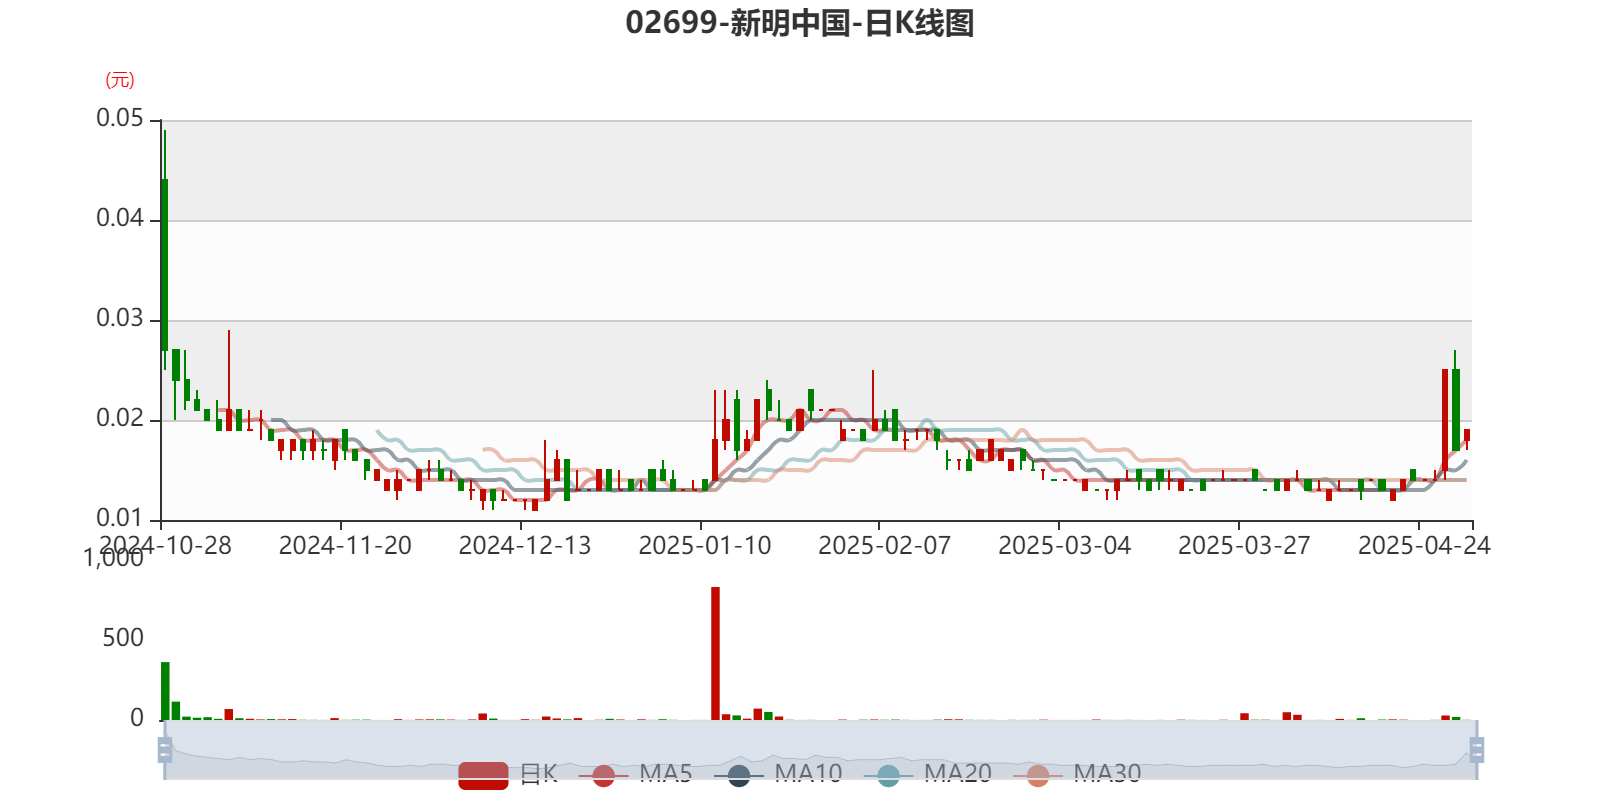Toggle the MA30 line legend
The image size is (1600, 800).
click(x=1077, y=774)
